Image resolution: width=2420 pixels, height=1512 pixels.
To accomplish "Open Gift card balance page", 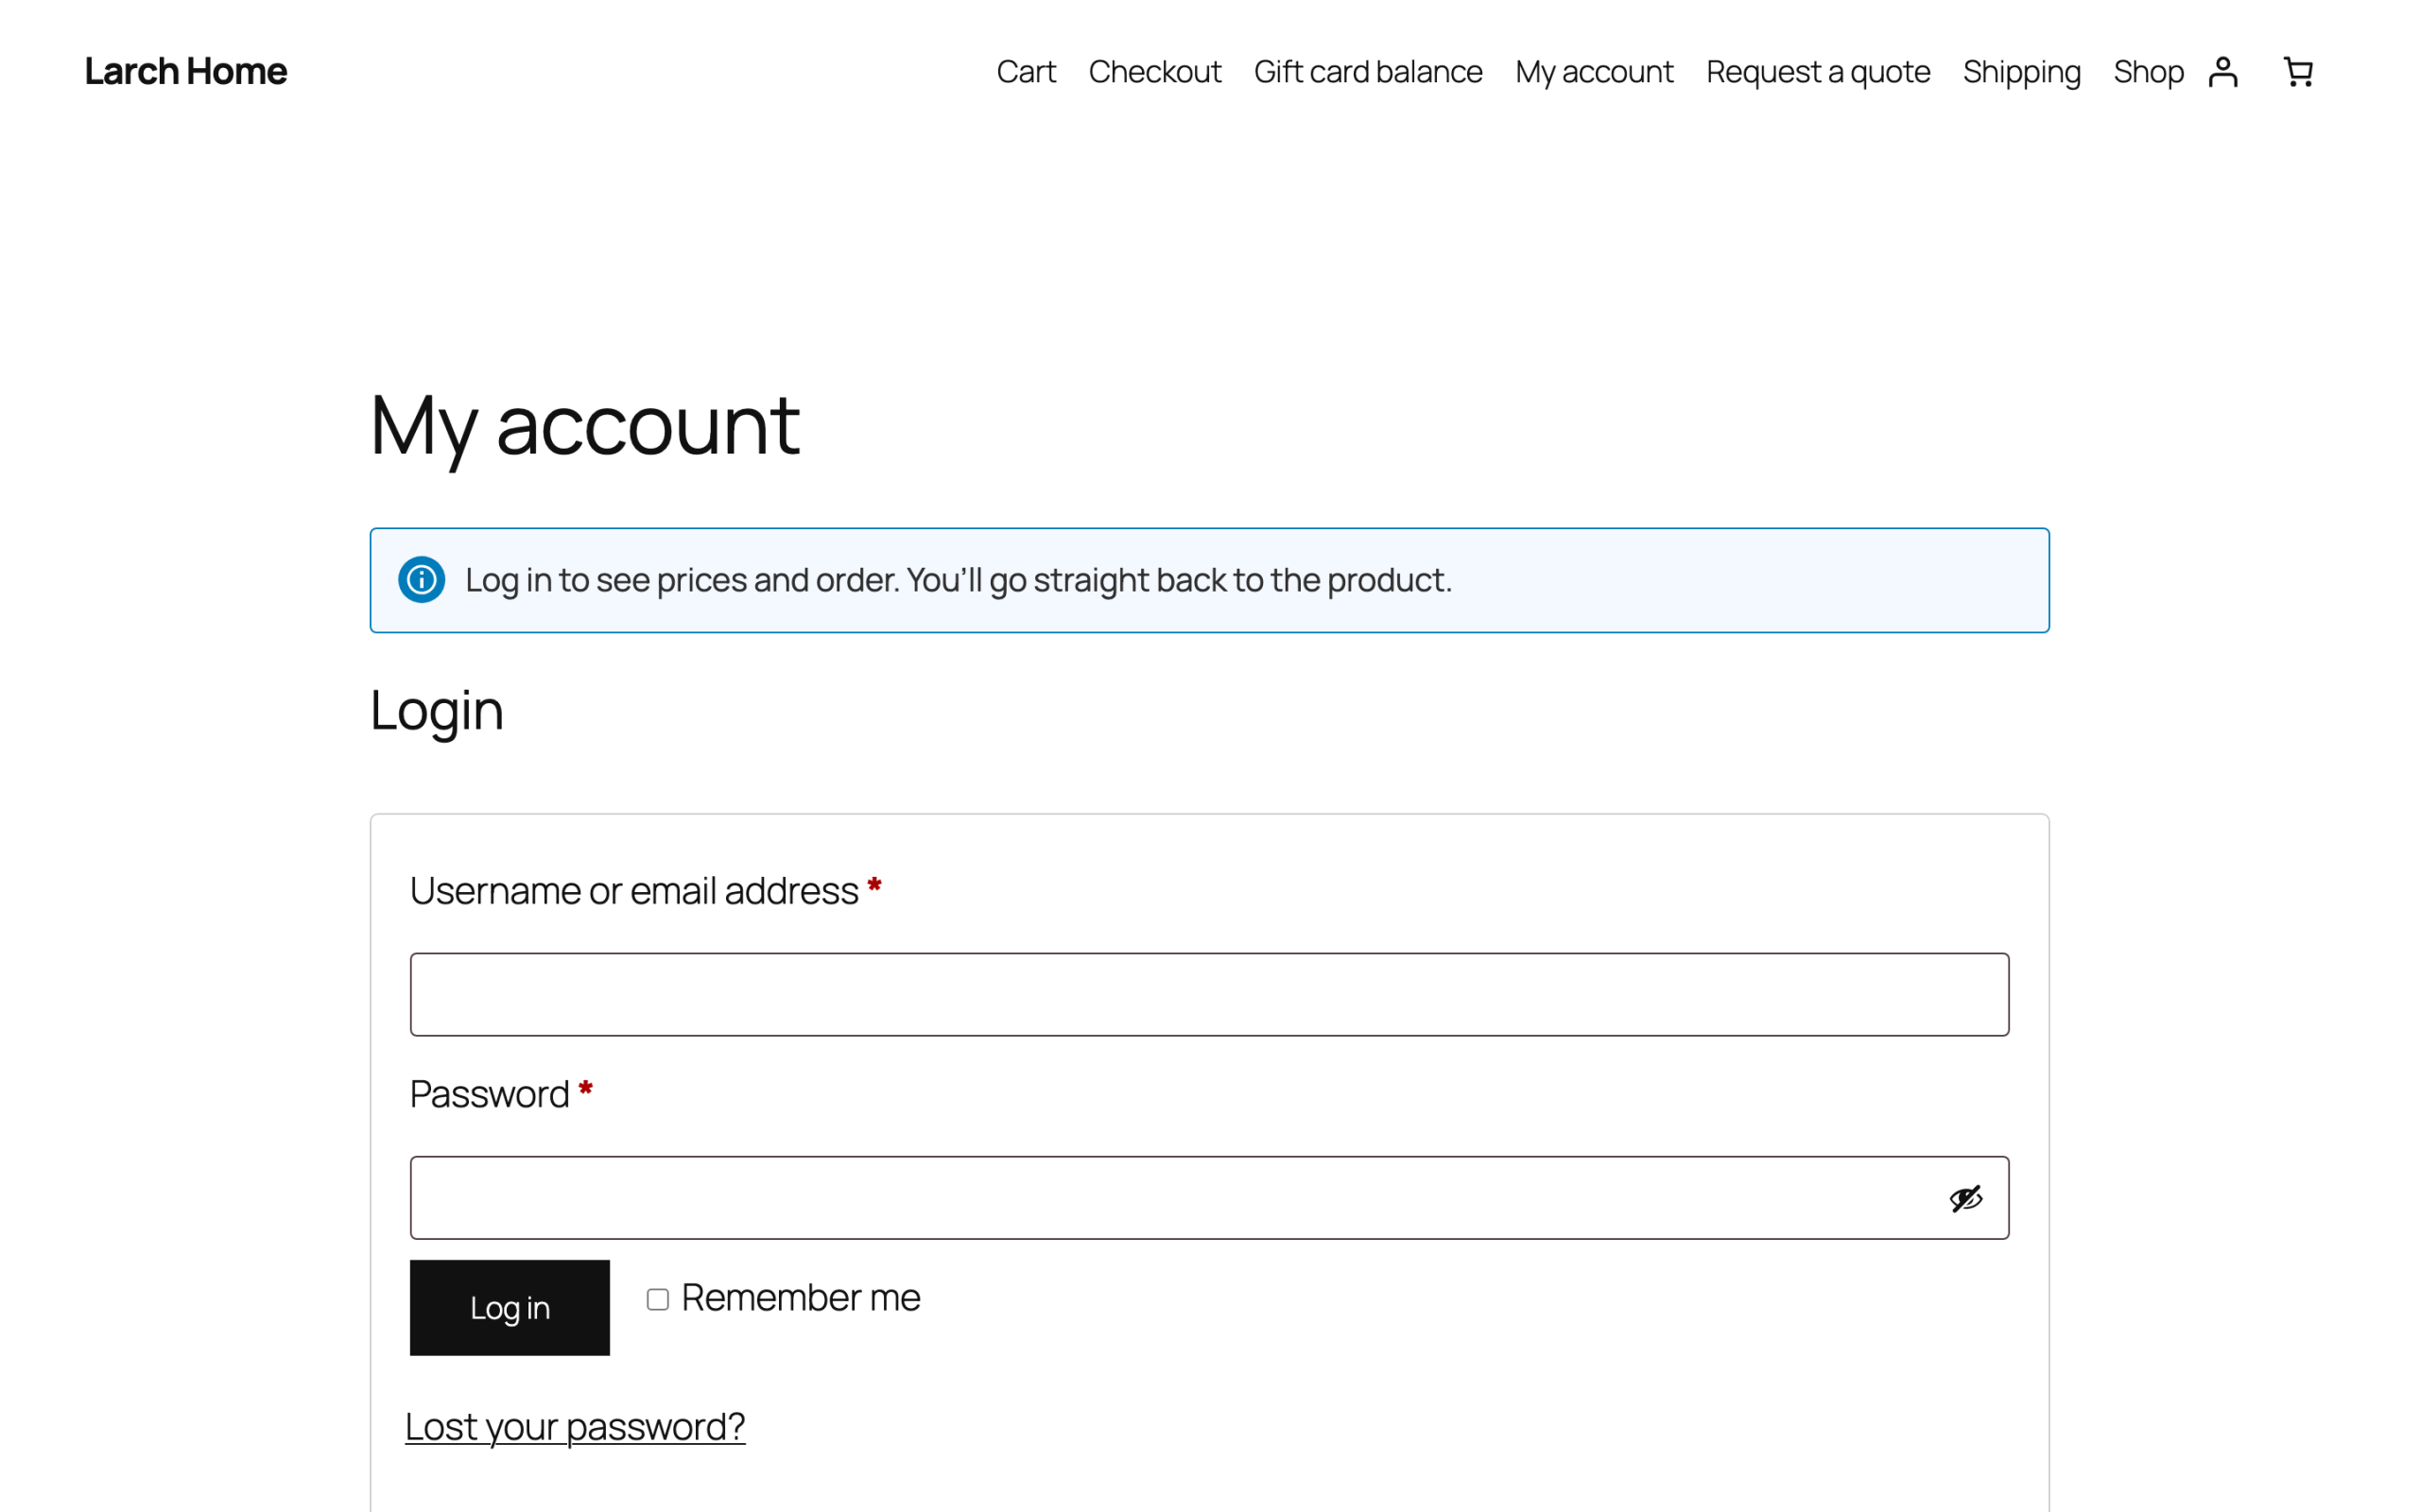I will pos(1368,72).
